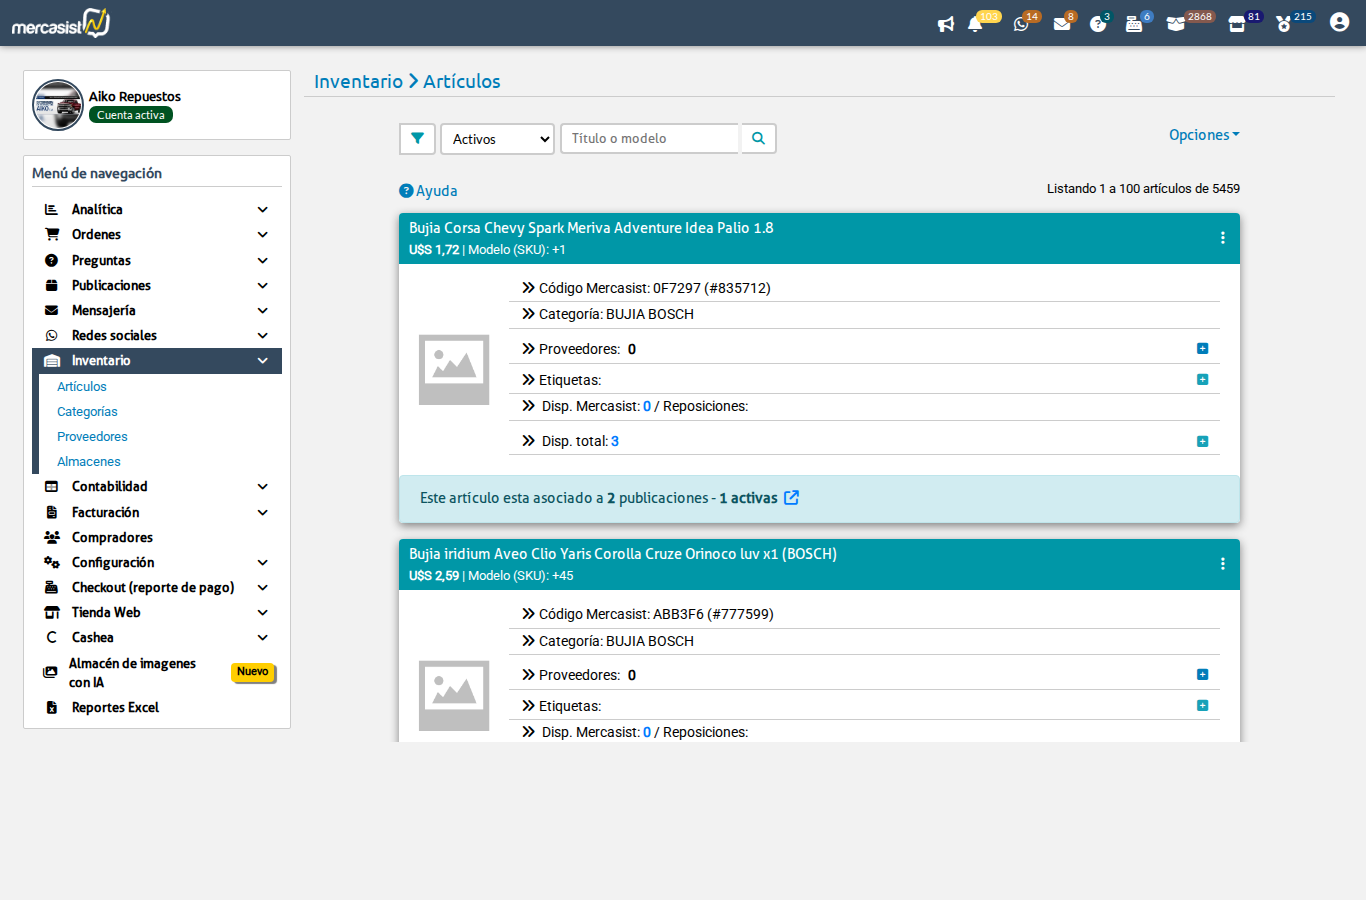The width and height of the screenshot is (1366, 900).
Task: Open the Analítica menu item
Action: 99,209
